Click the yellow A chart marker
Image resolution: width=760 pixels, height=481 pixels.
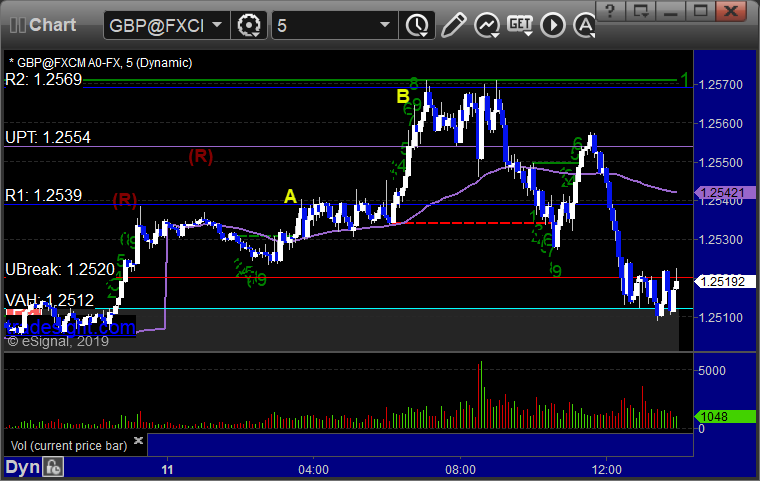tap(290, 196)
